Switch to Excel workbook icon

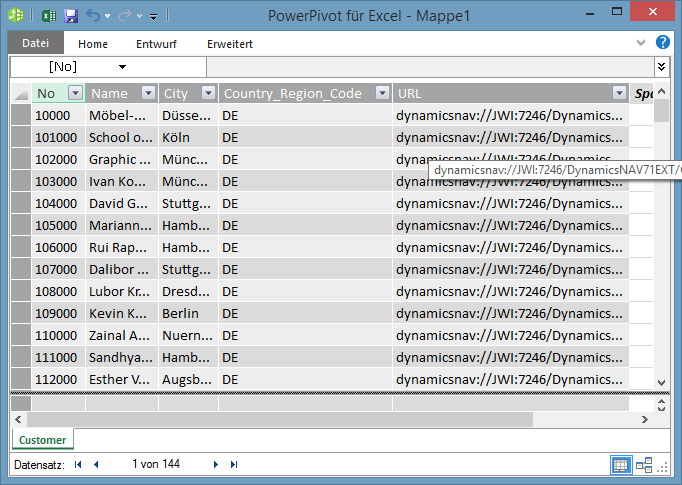(x=49, y=16)
